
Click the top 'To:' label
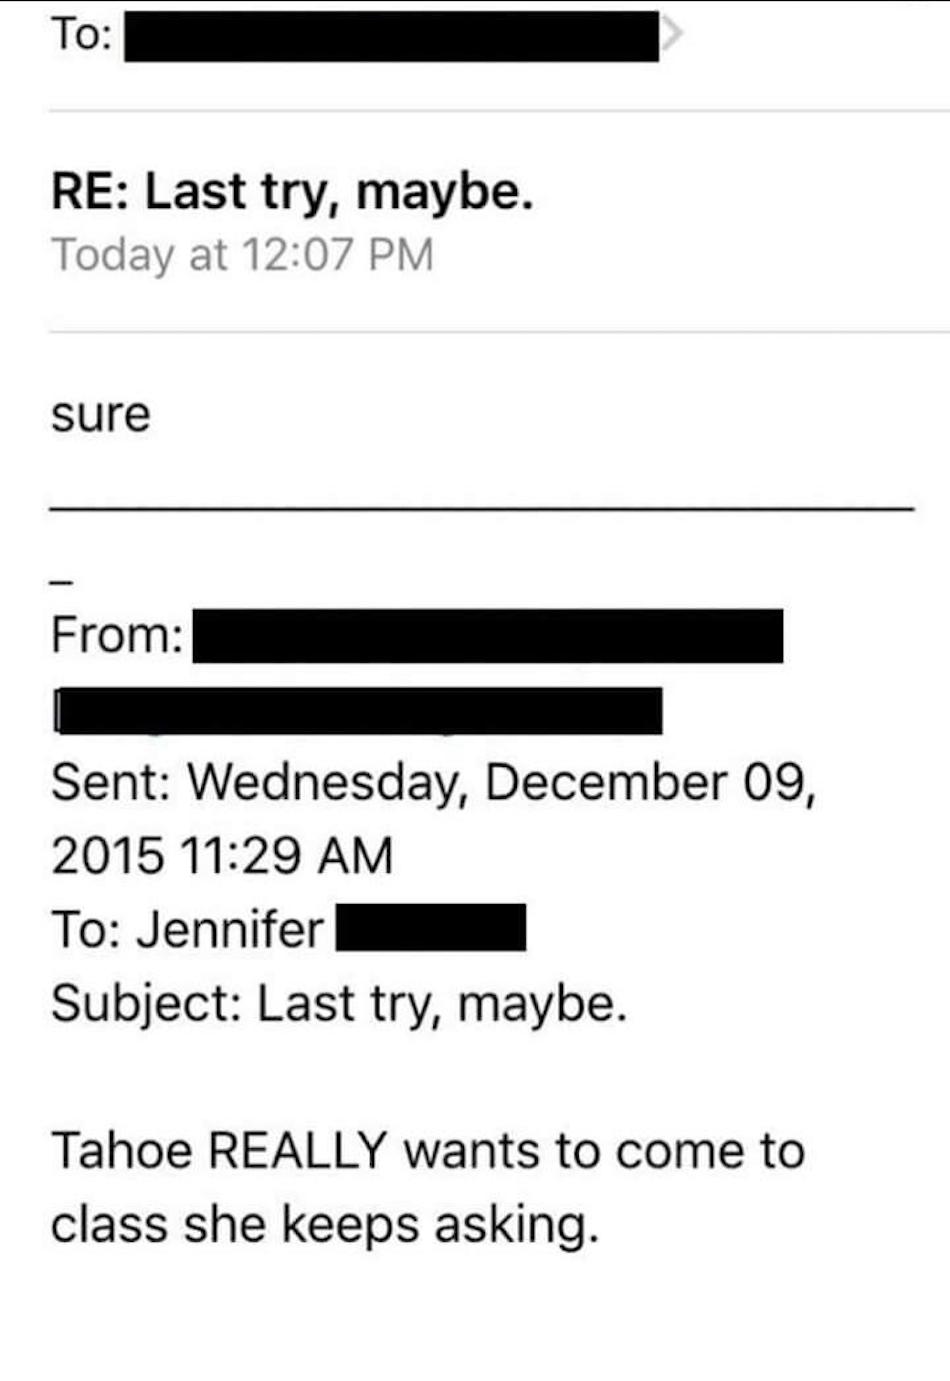[x=82, y=34]
